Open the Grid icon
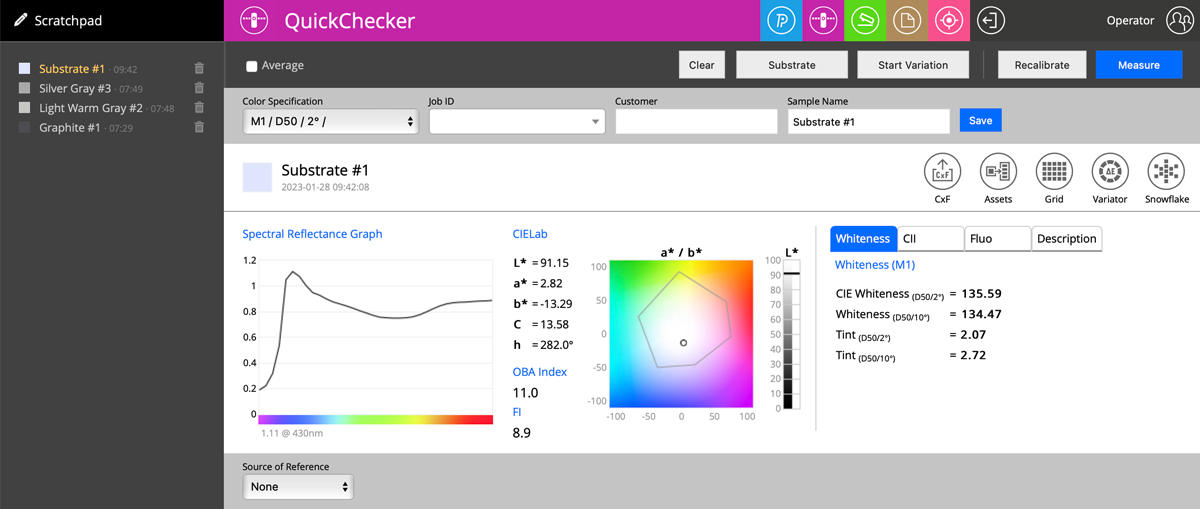The image size is (1200, 509). pos(1054,172)
